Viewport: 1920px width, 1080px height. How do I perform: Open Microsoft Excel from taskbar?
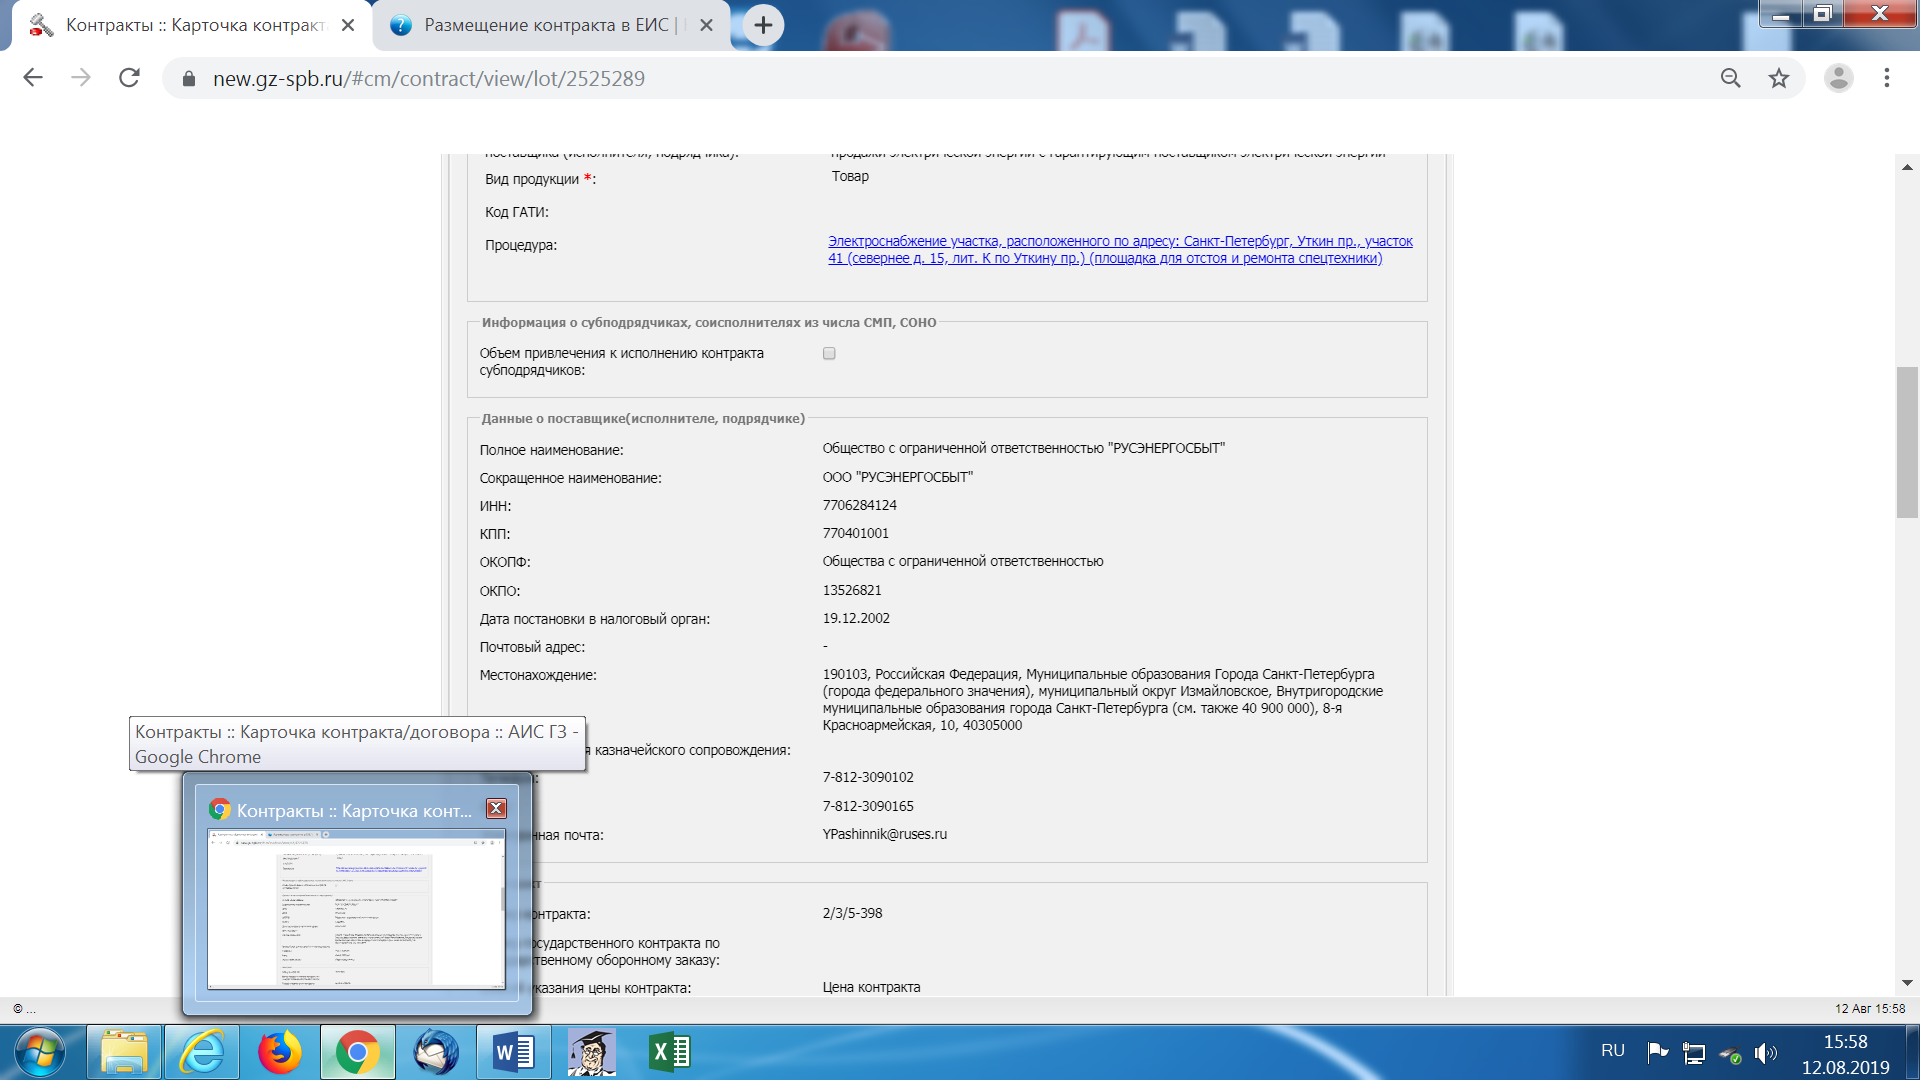[x=670, y=1052]
